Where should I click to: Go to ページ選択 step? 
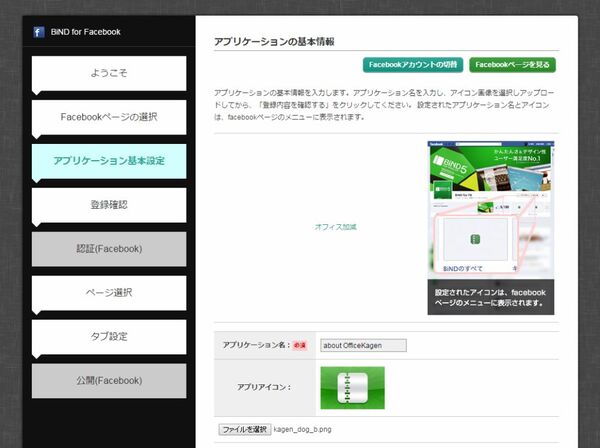click(109, 293)
